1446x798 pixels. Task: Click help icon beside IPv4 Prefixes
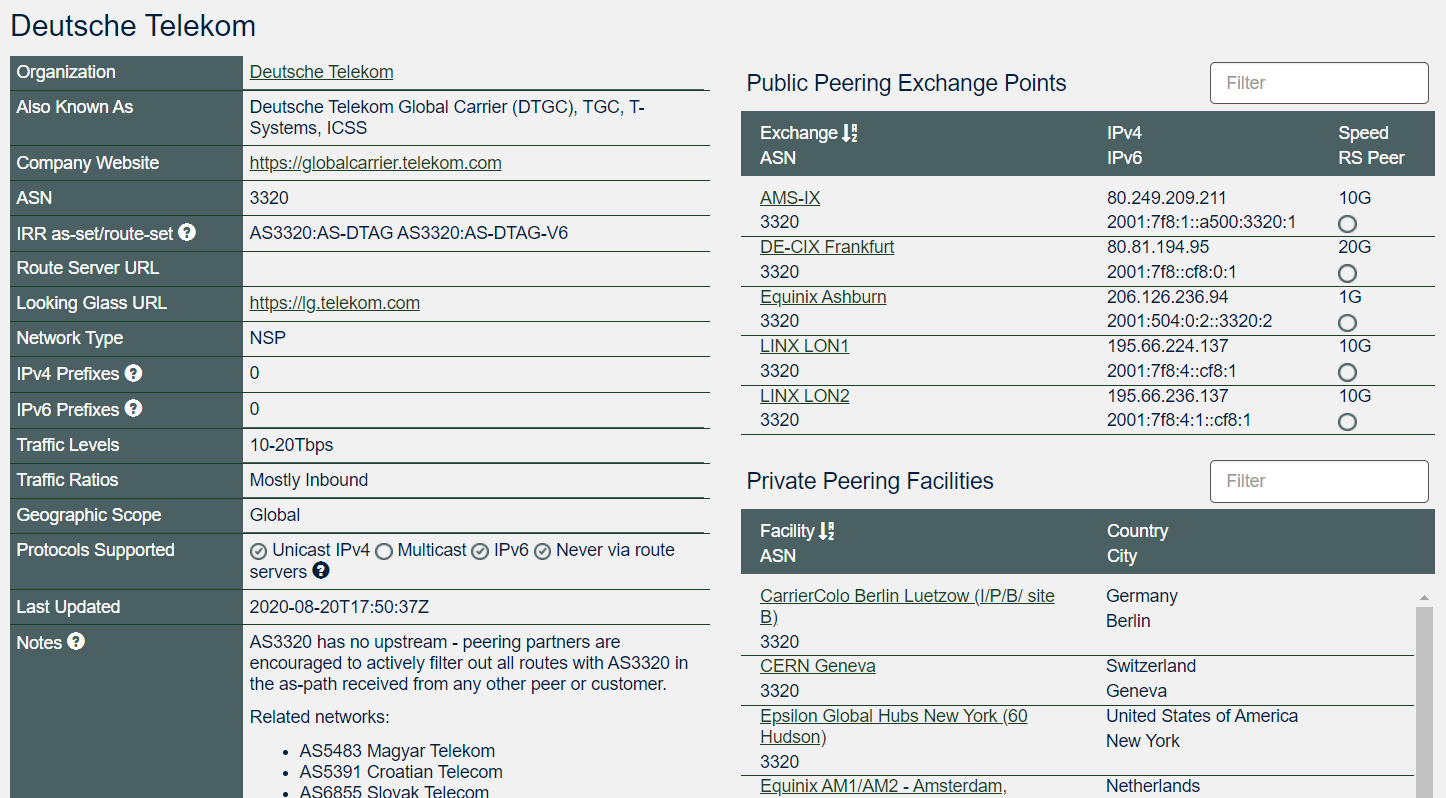coord(133,373)
